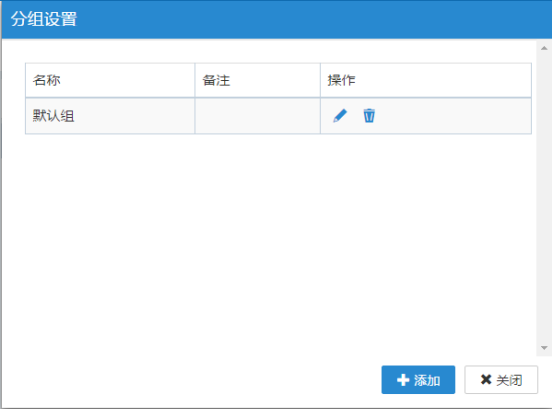Click the 添加 button
The image size is (552, 409).
pos(418,380)
